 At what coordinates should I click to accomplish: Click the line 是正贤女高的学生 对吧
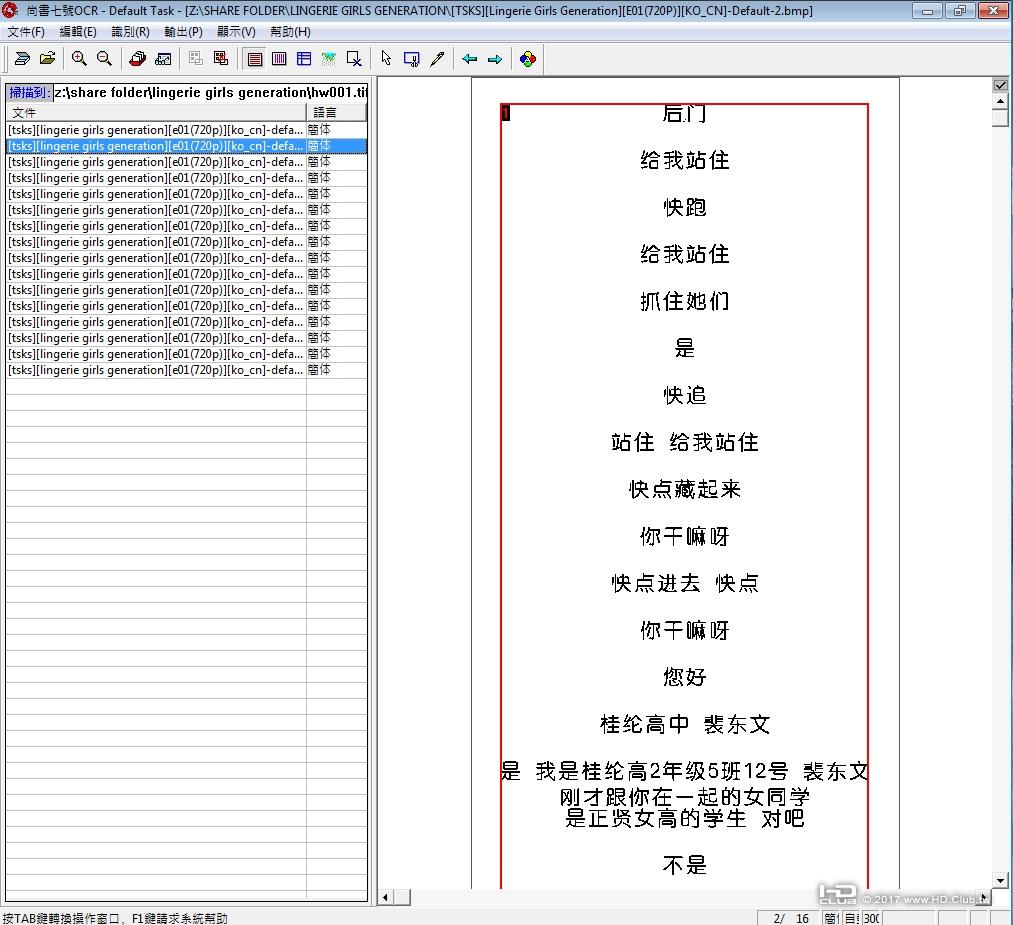tap(684, 818)
